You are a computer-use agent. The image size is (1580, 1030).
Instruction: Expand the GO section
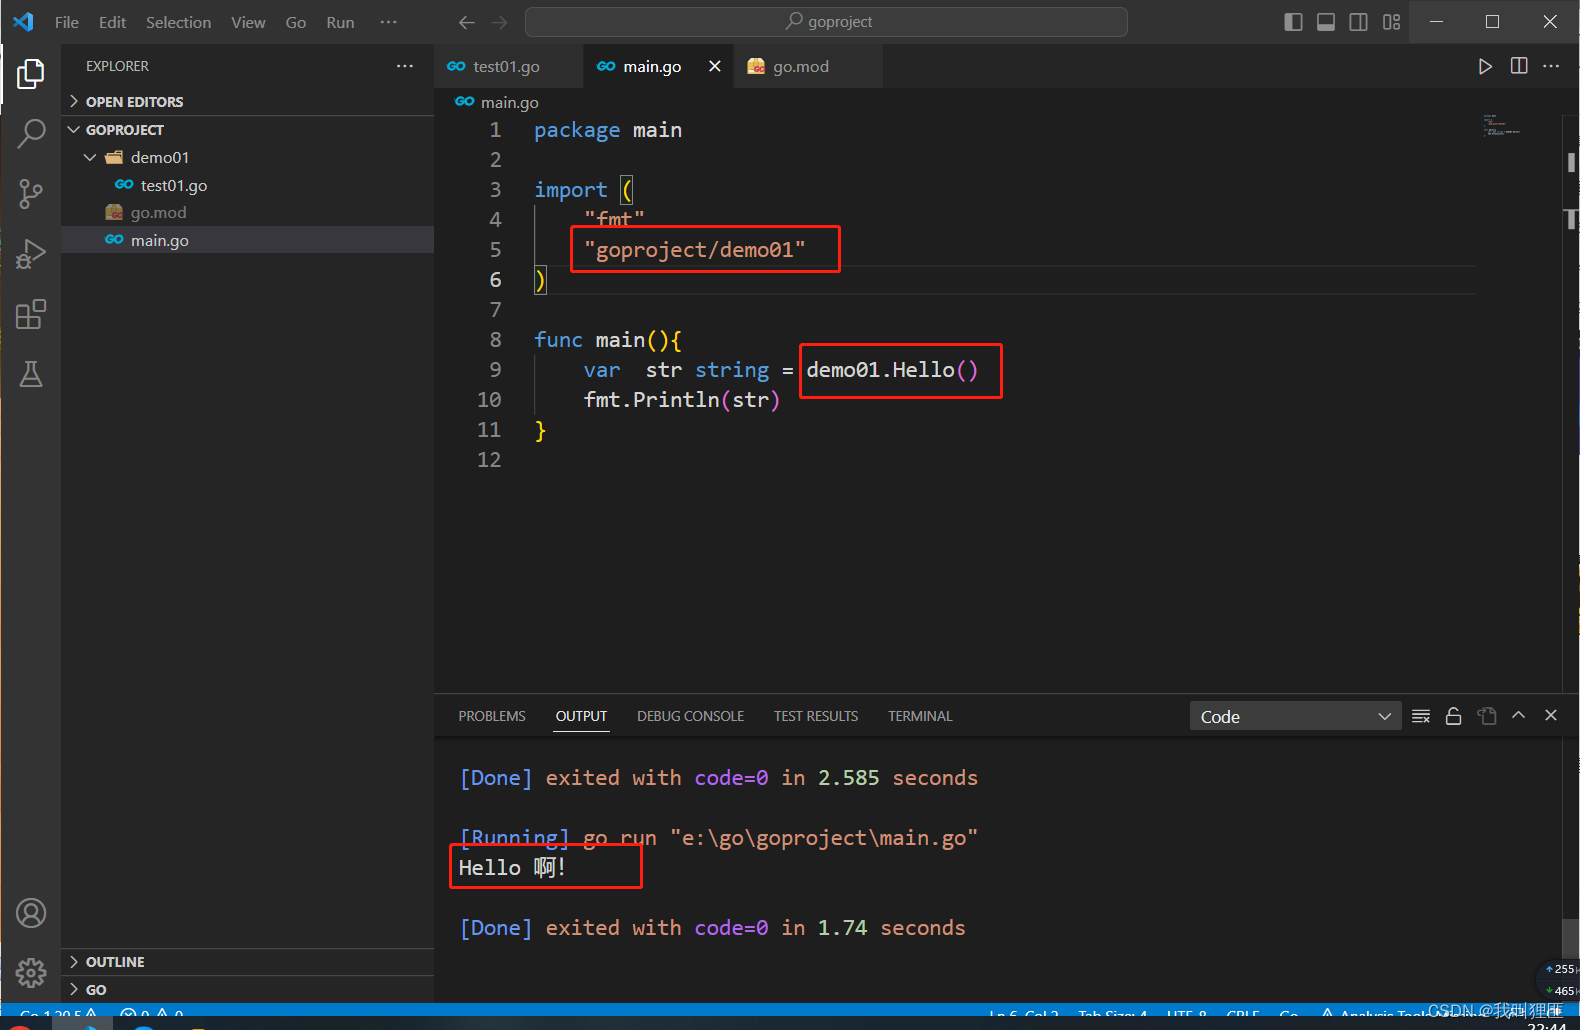click(x=247, y=990)
